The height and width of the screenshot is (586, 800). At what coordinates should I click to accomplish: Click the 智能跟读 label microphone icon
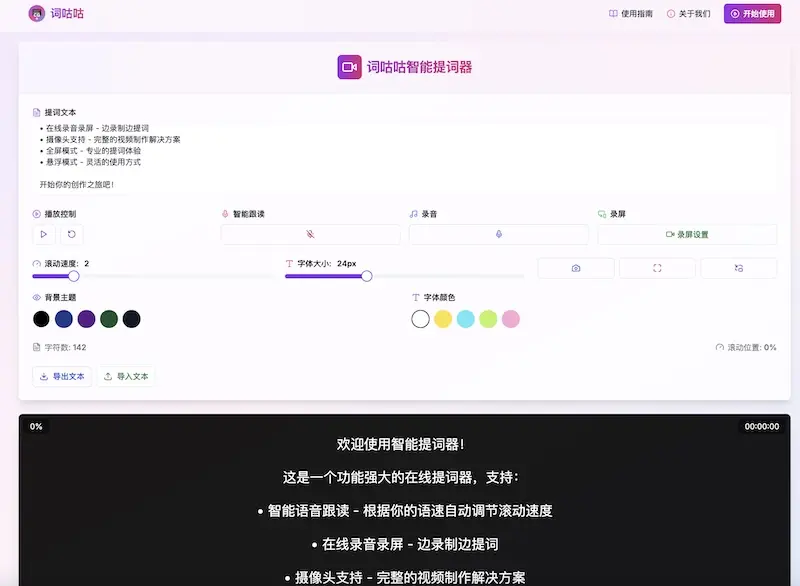tap(225, 214)
